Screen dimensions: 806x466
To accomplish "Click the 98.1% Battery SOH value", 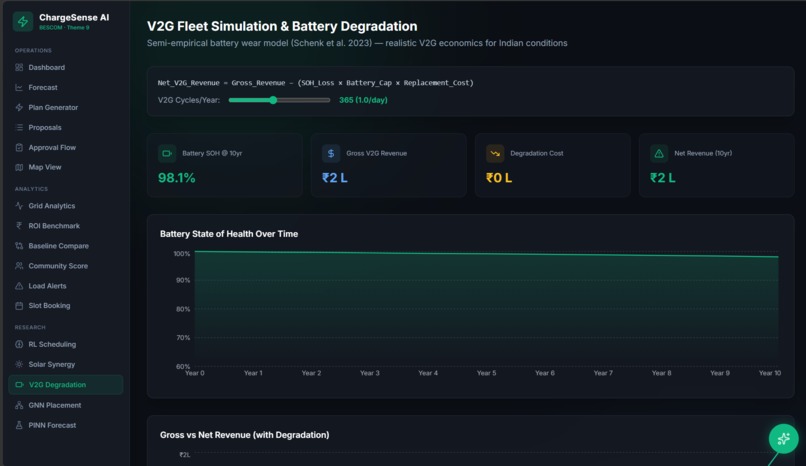I will (176, 178).
